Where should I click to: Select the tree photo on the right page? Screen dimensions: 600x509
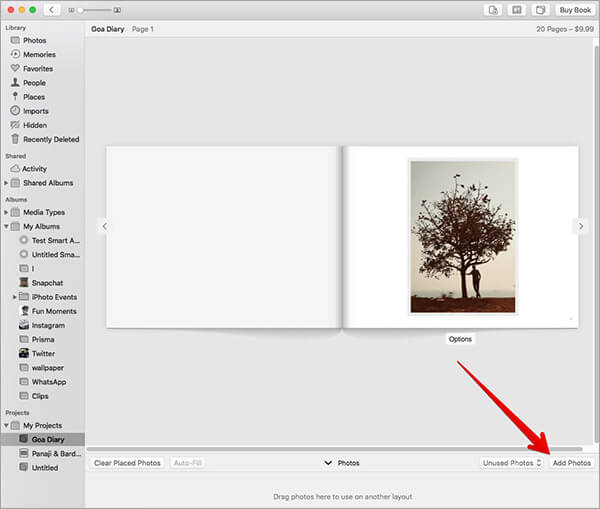click(463, 237)
